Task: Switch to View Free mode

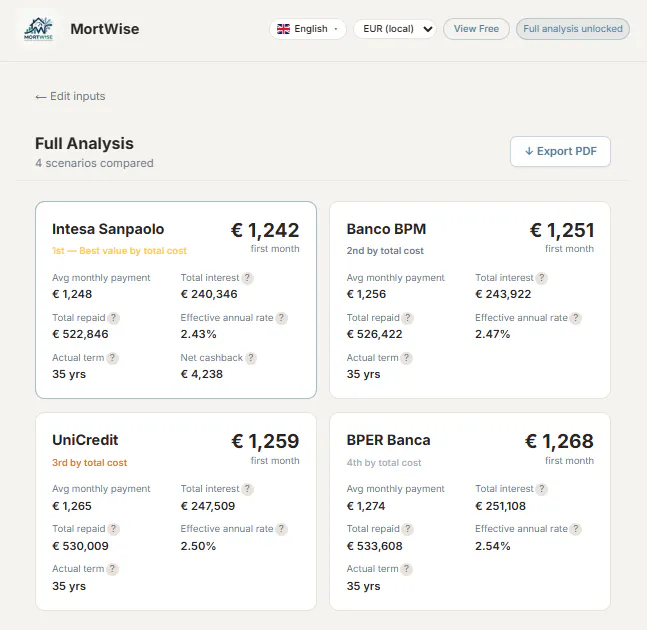Action: 476,29
